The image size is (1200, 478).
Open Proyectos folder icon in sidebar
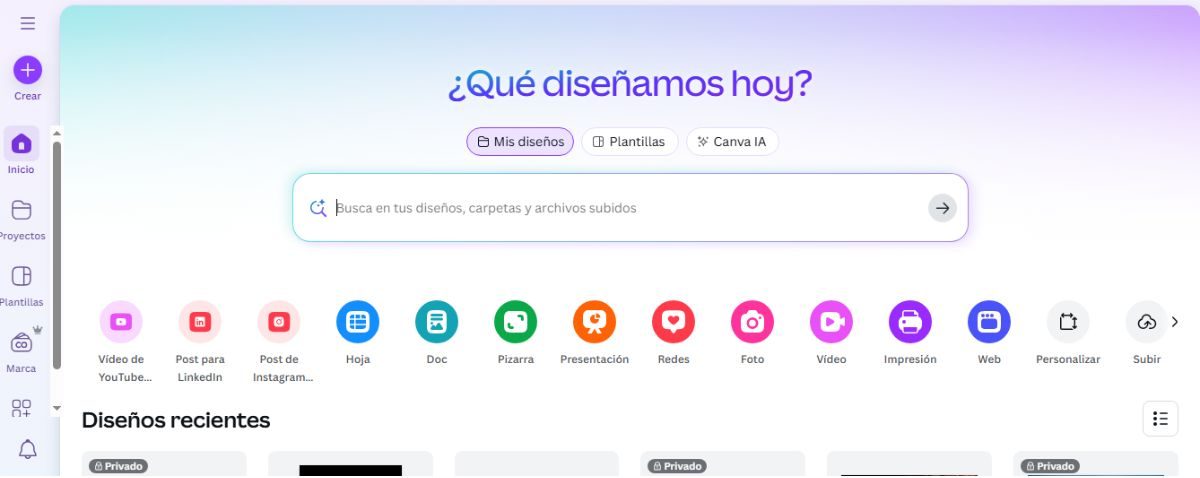[21, 210]
